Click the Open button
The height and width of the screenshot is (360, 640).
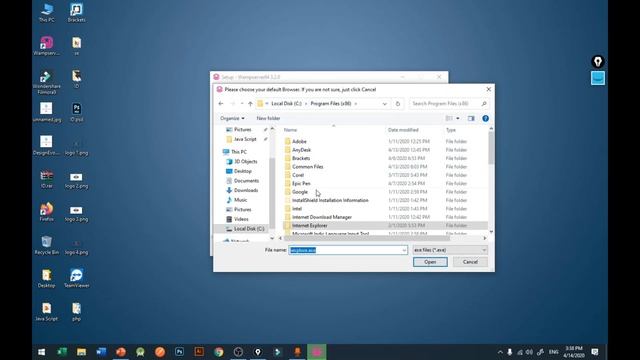(430, 262)
